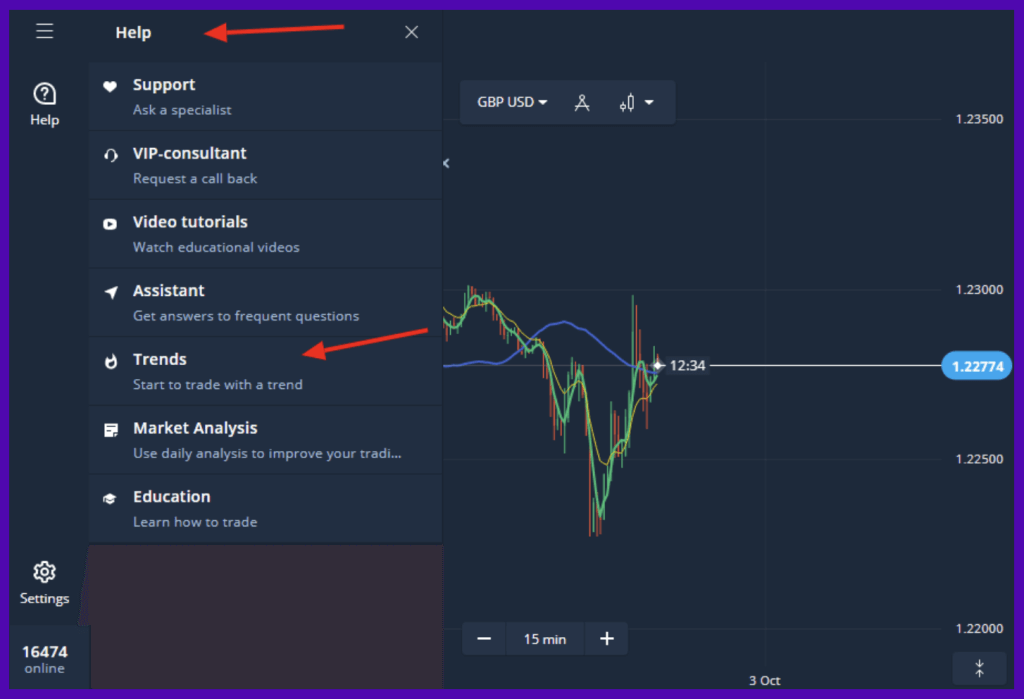
Task: Open Support – Ask a specialist
Action: coord(265,97)
